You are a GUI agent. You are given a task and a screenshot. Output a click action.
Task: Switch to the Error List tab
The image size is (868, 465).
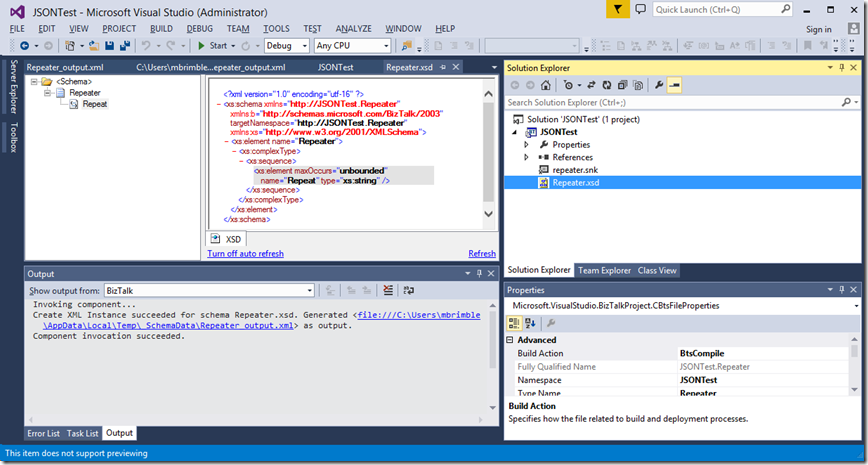(x=44, y=433)
